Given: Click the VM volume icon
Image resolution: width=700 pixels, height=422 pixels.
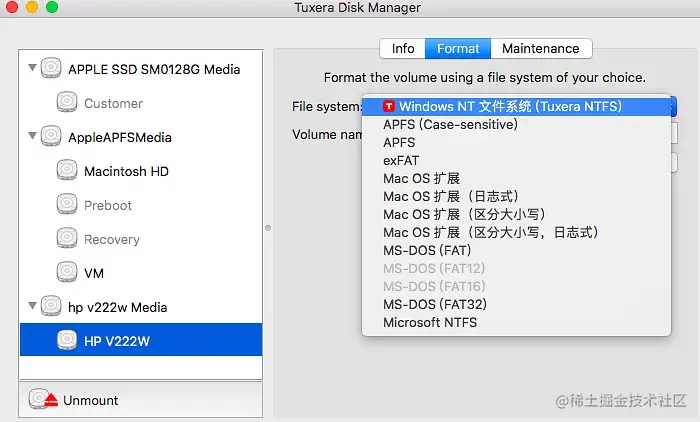Looking at the screenshot, I should coord(67,272).
